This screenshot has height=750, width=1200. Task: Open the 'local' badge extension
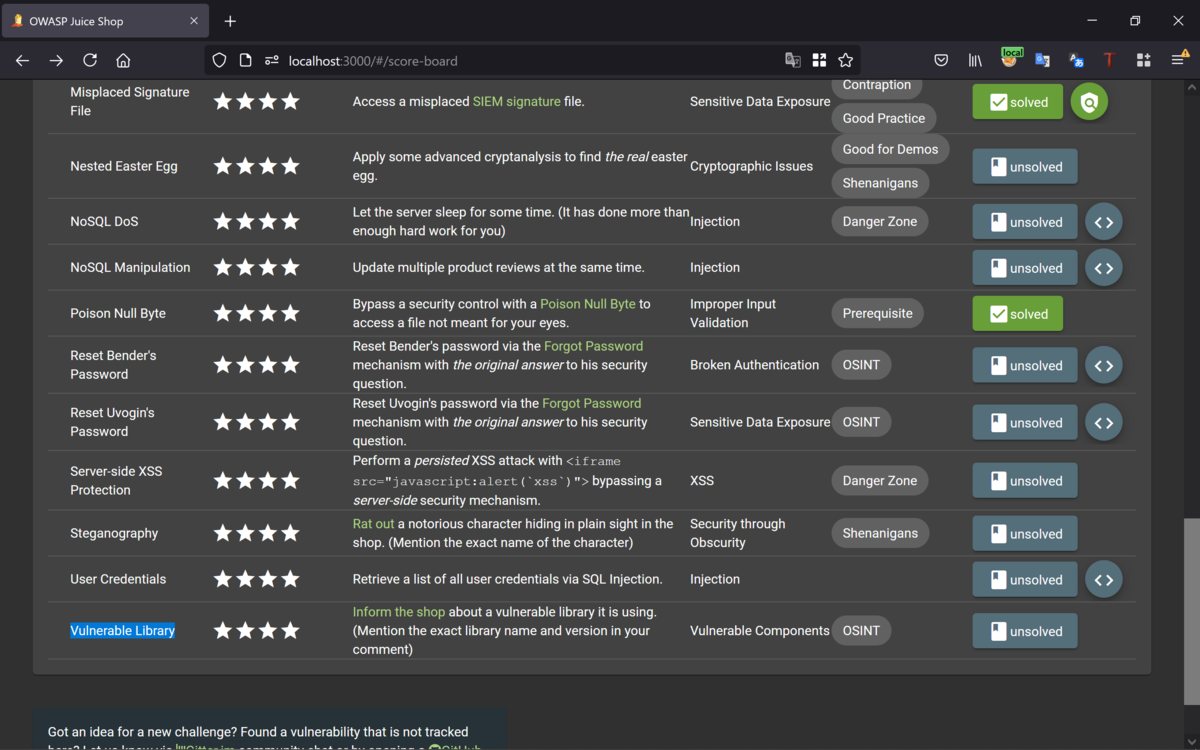pos(1010,59)
